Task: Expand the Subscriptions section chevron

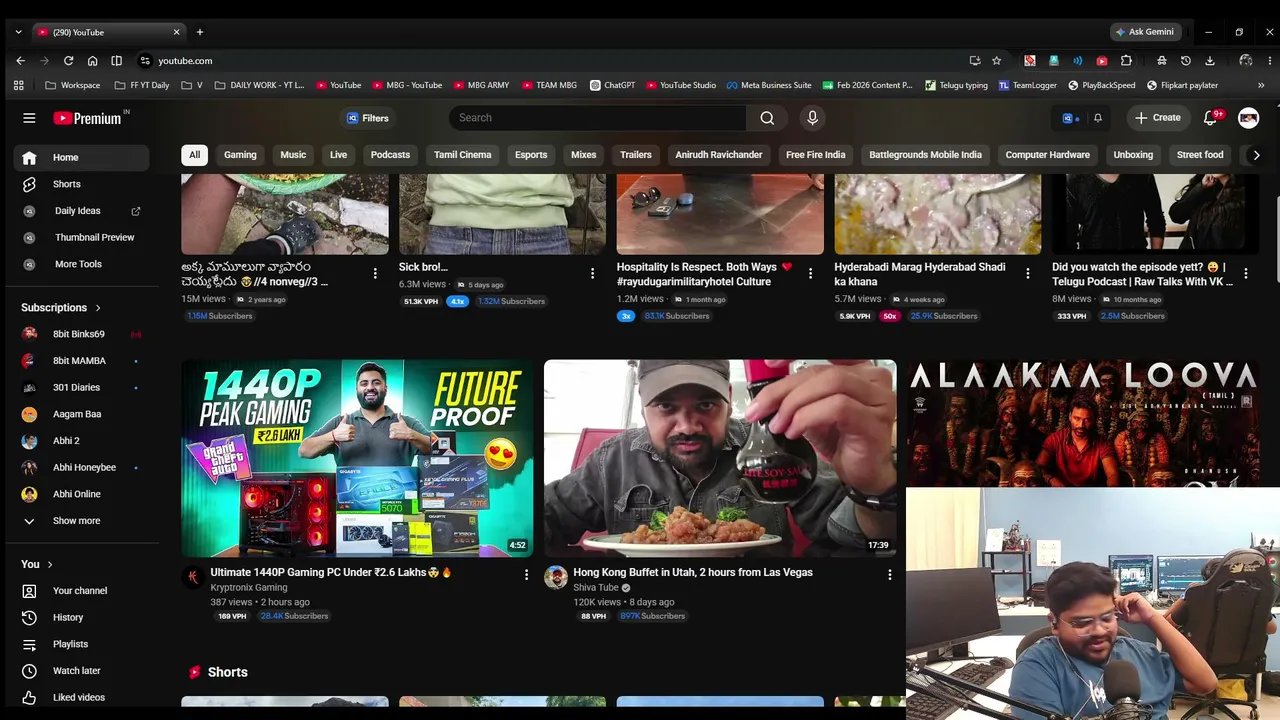Action: click(x=98, y=308)
